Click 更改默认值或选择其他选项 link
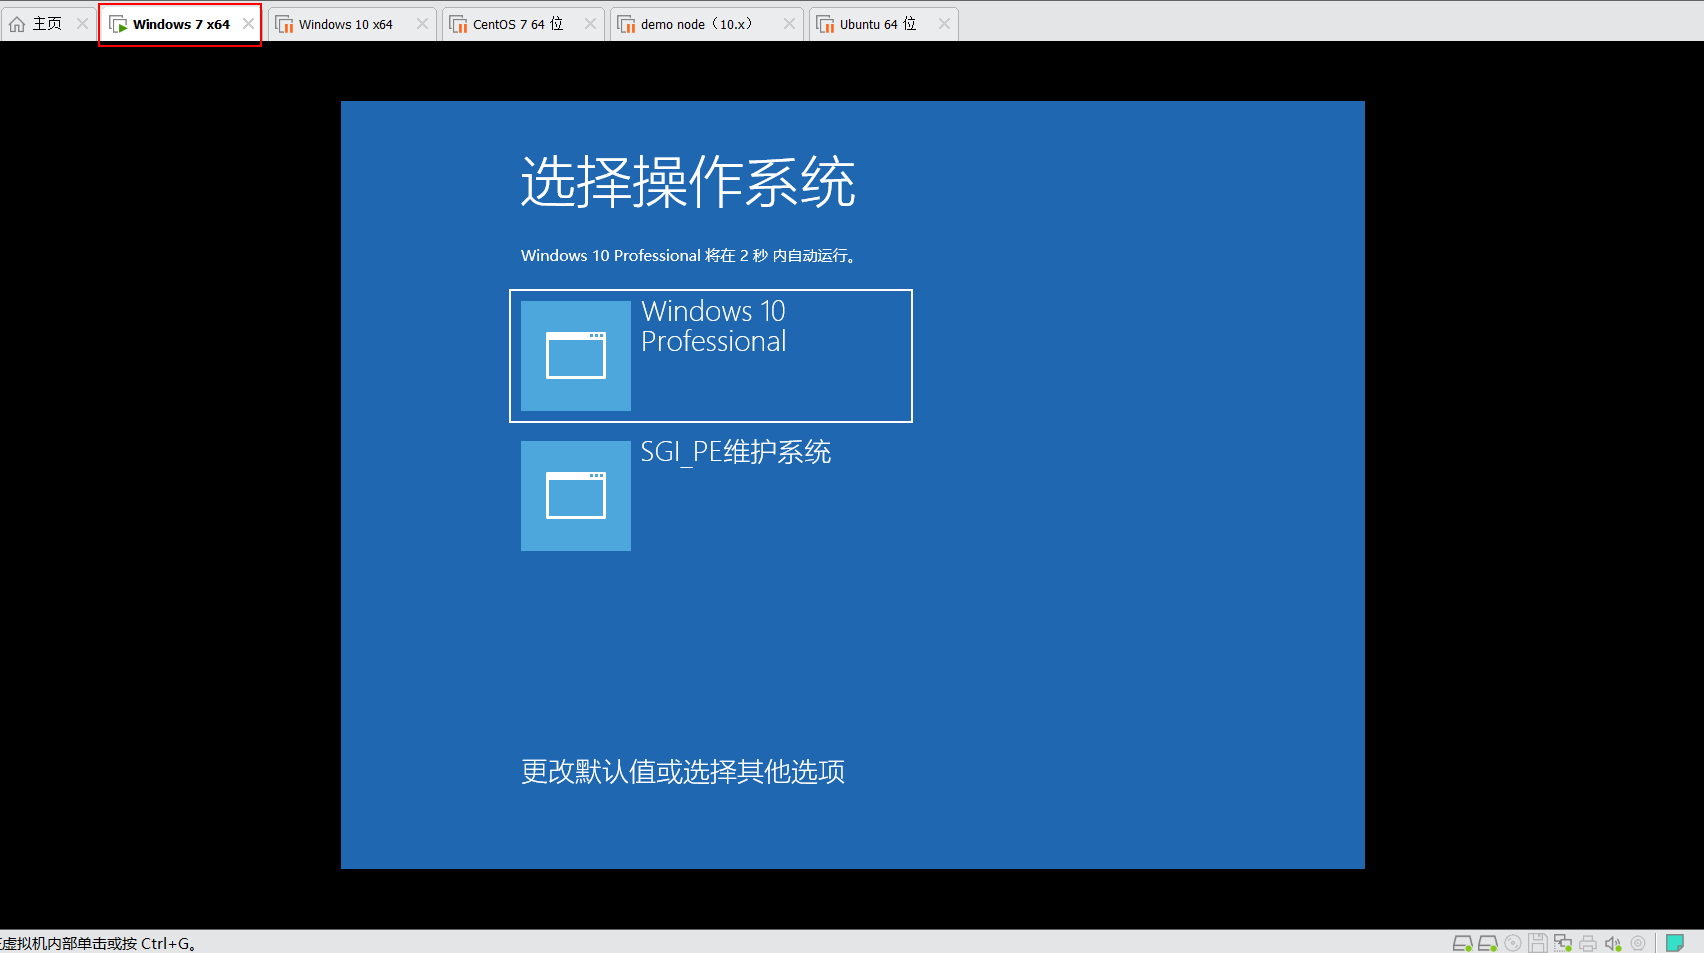1704x953 pixels. pos(683,771)
